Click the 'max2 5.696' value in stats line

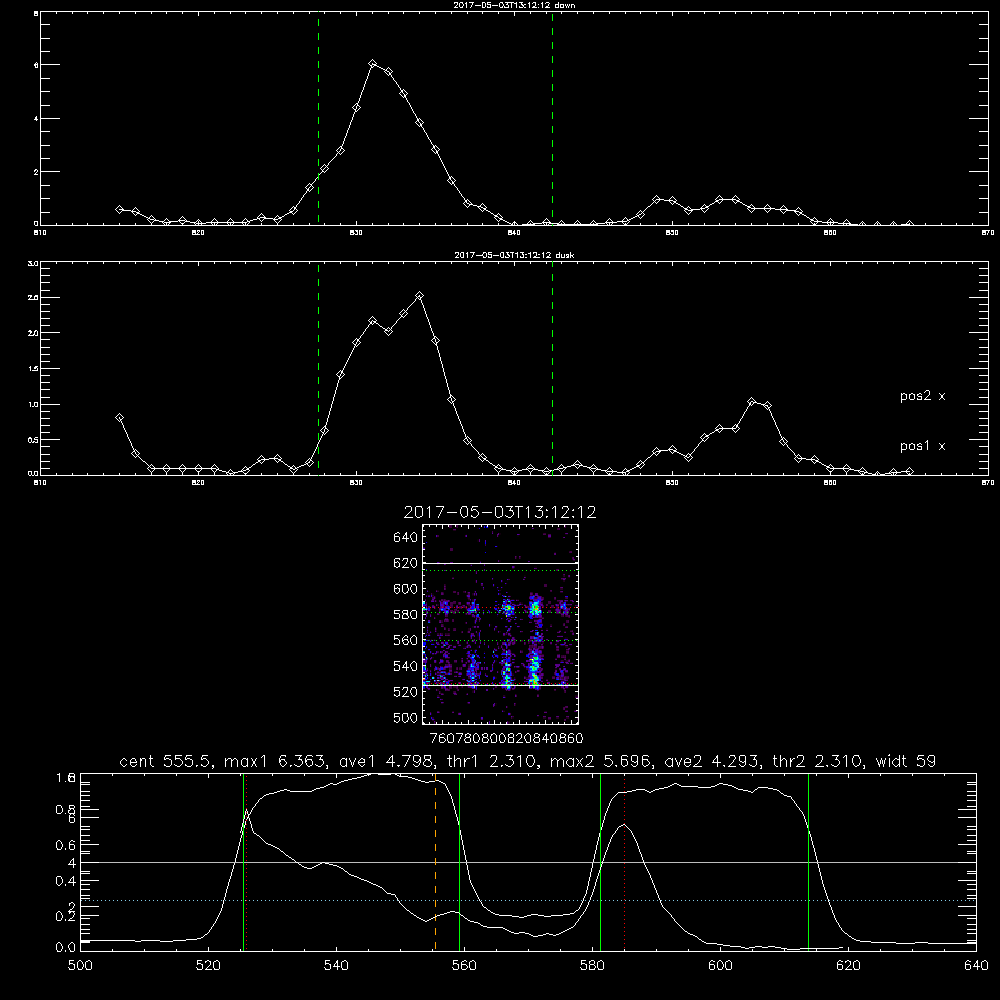pos(601,761)
